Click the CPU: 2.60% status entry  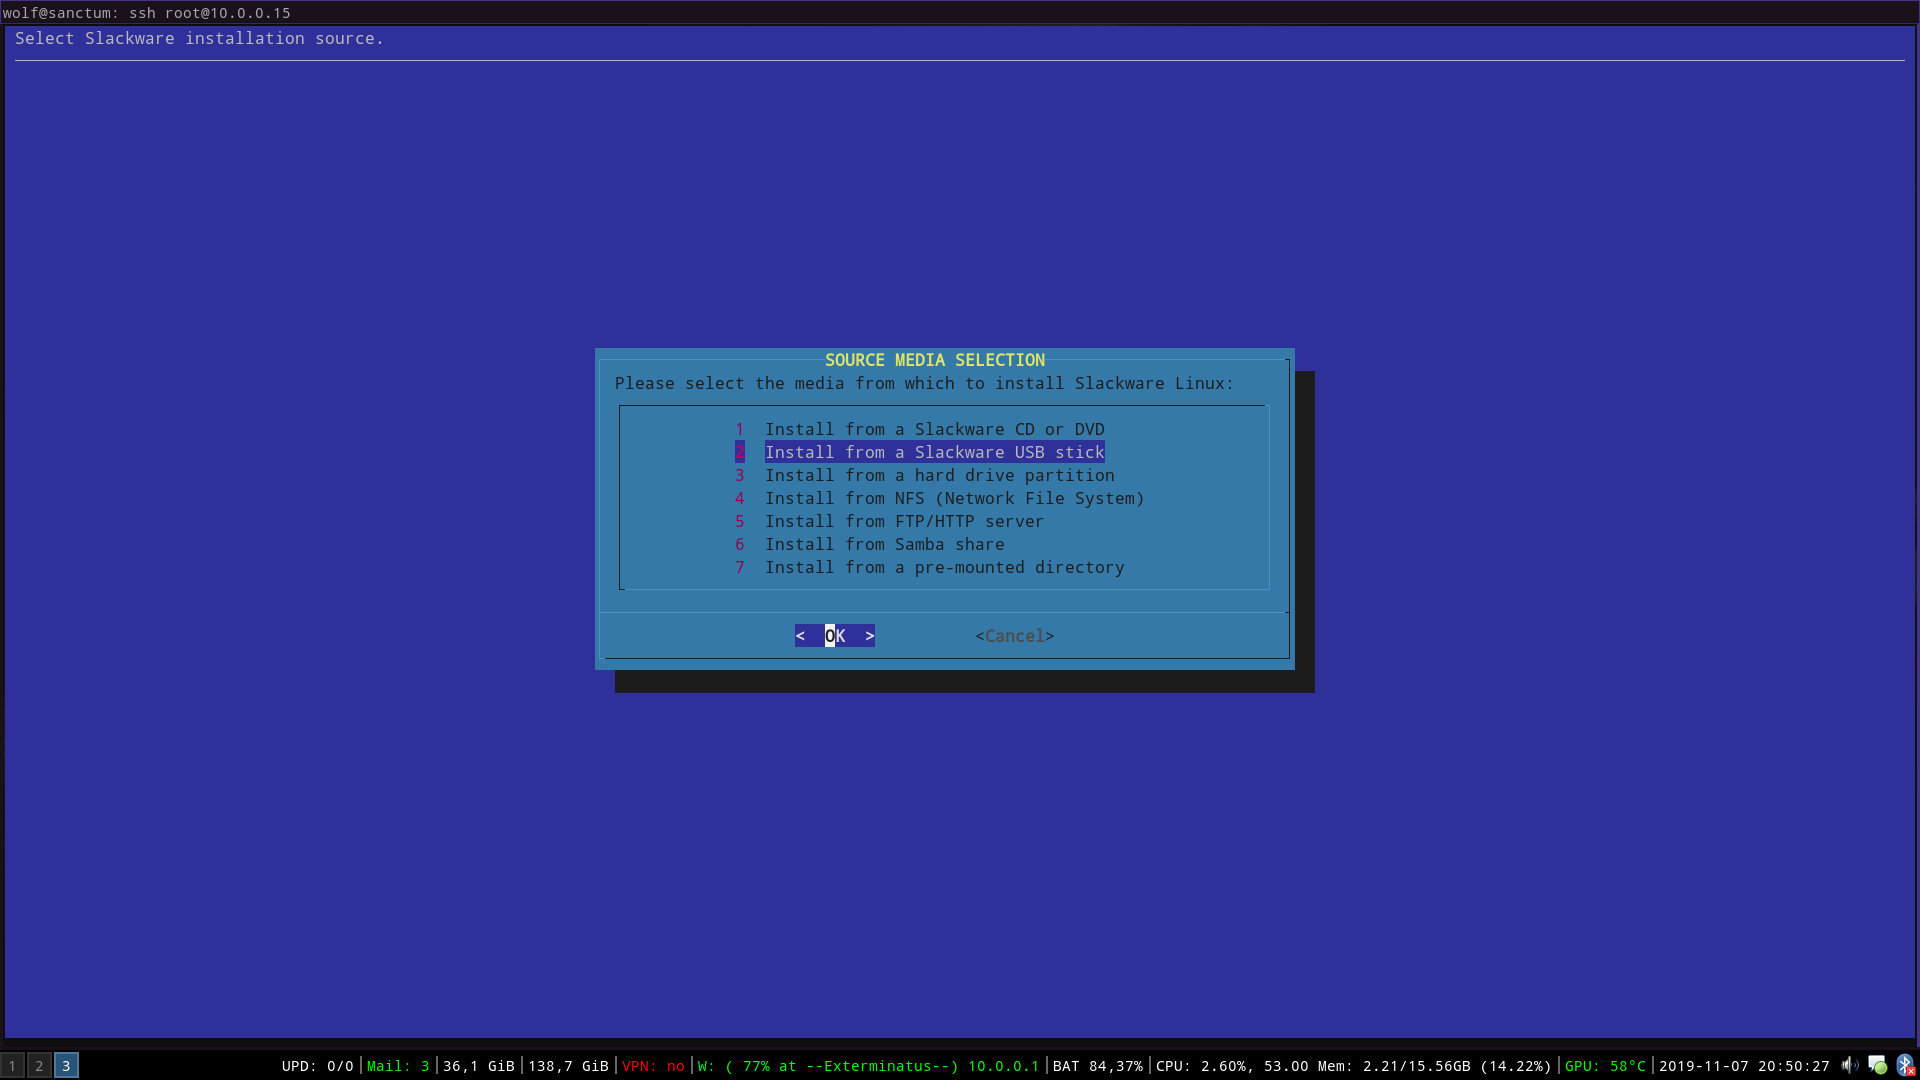1232,1066
